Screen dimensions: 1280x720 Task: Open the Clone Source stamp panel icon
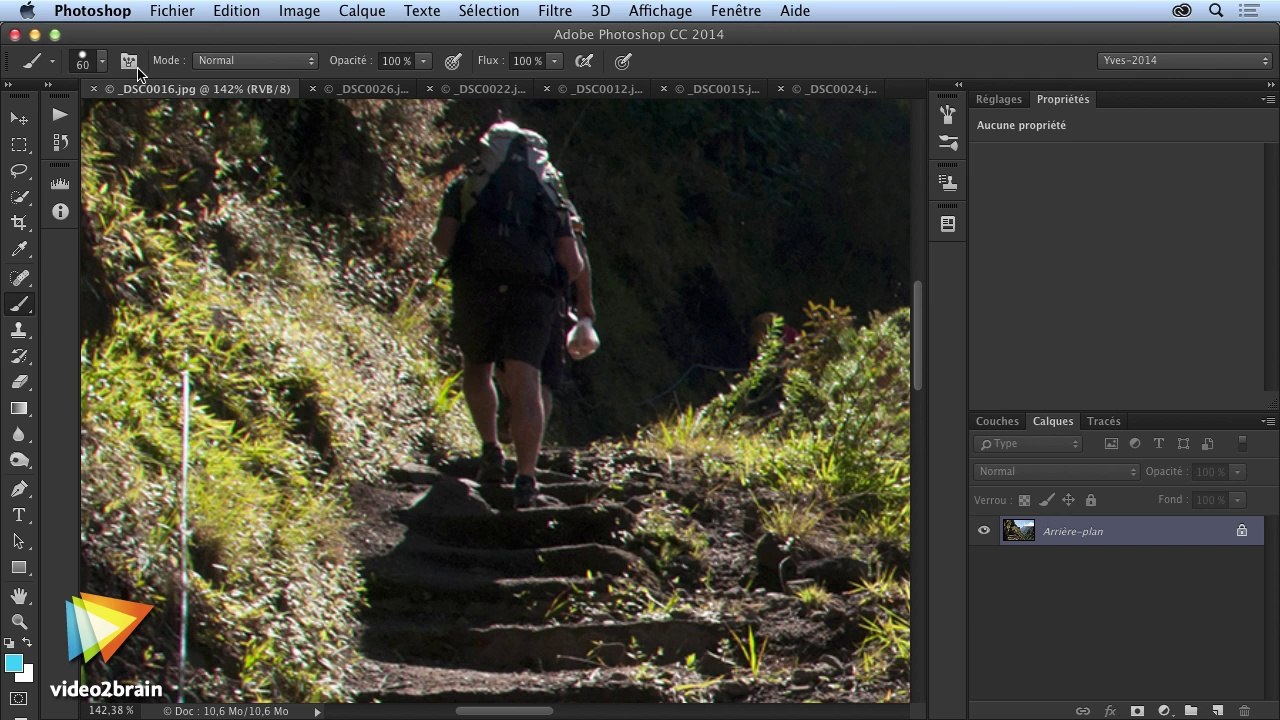tap(948, 184)
